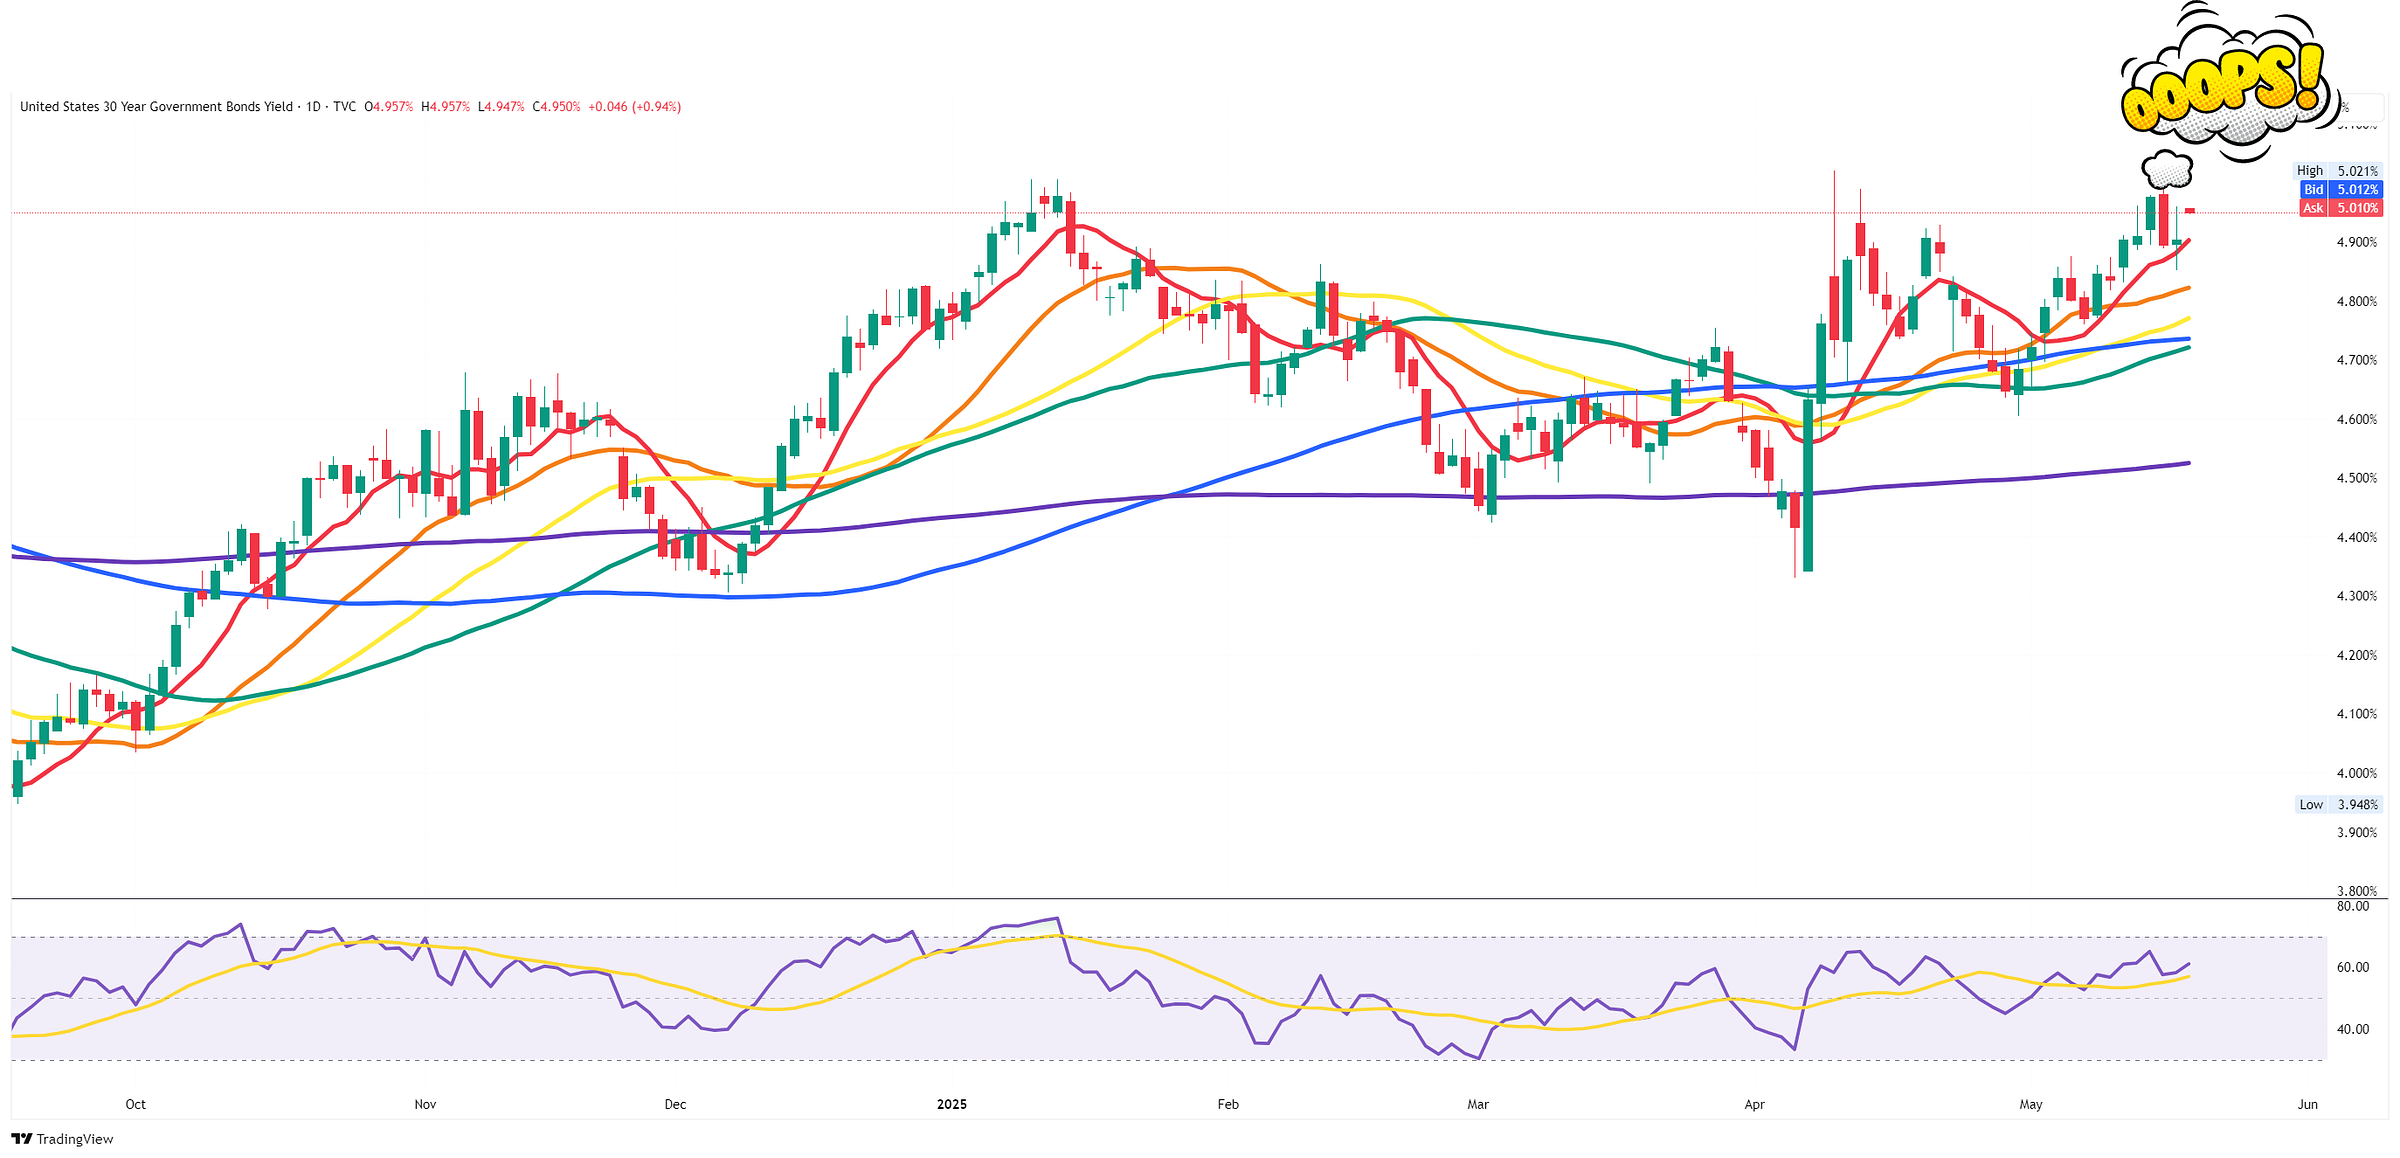Click the High 5.021% label
Viewport: 2400px width, 1158px height.
click(x=2337, y=171)
